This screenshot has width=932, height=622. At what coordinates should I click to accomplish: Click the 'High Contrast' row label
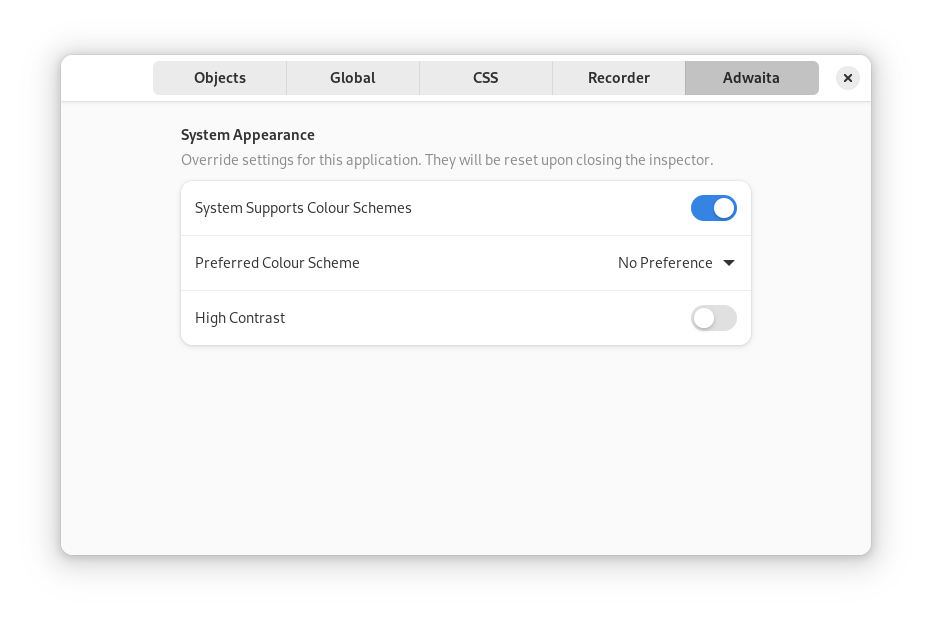point(240,318)
